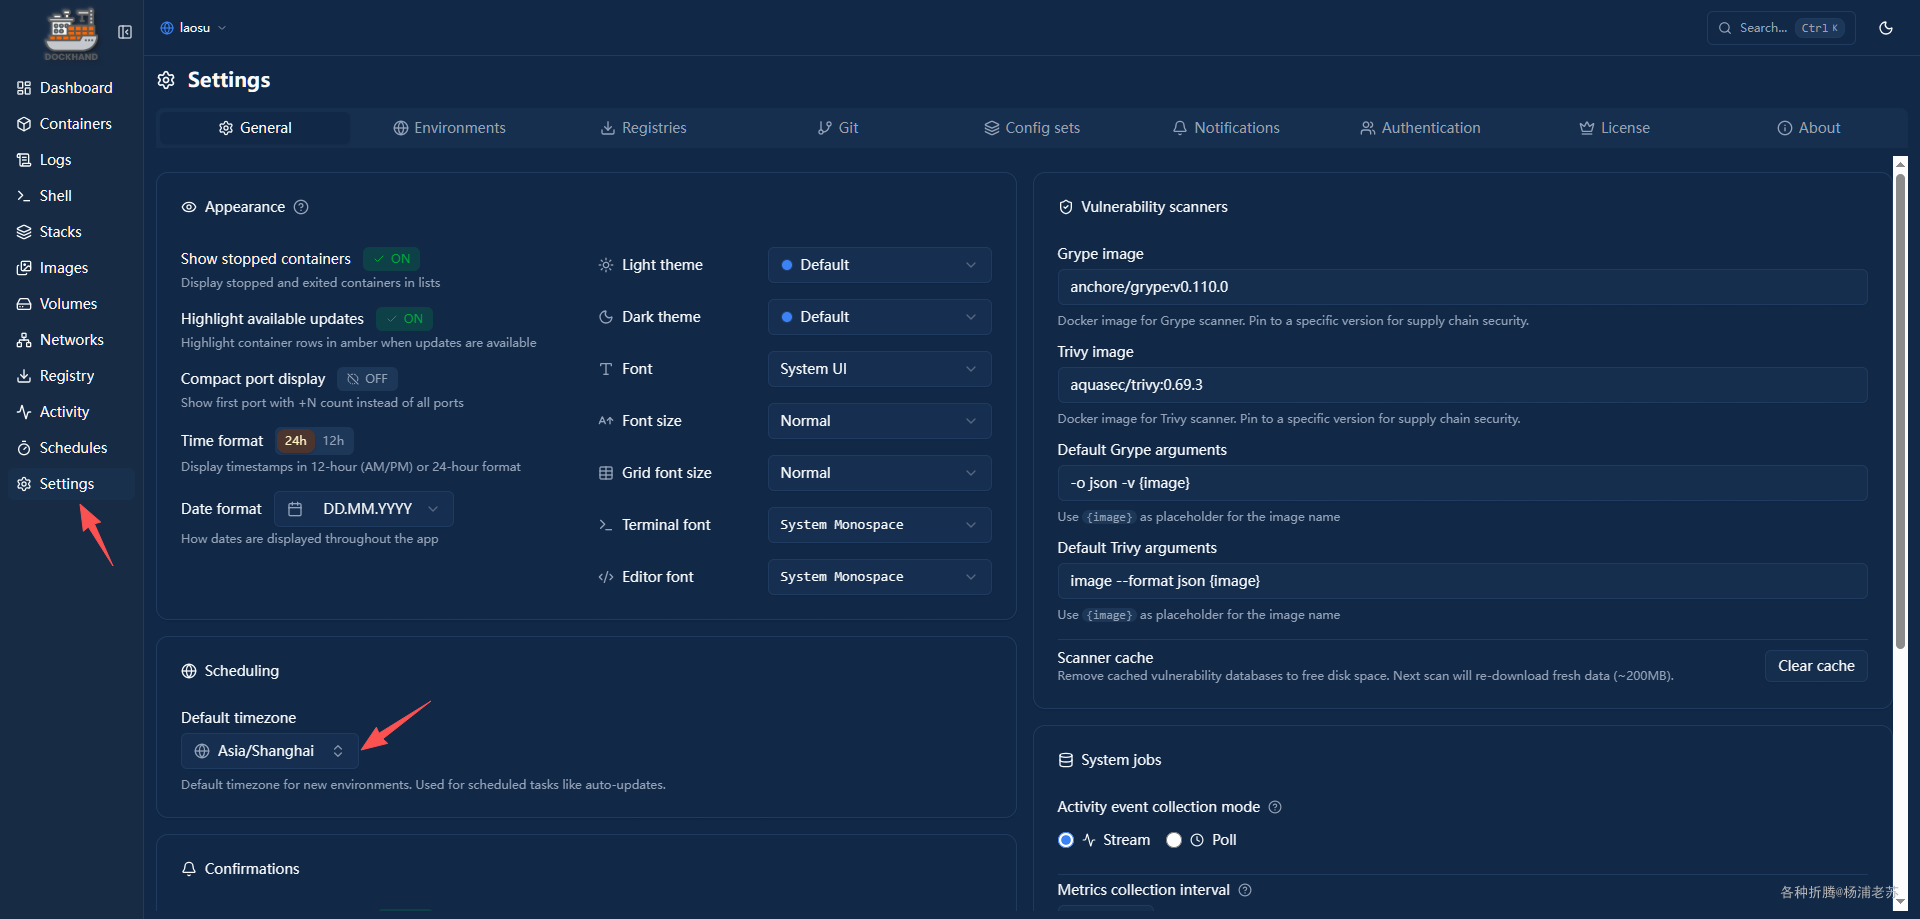
Task: Click the Networks icon in the sidebar
Action: pyautogui.click(x=24, y=340)
